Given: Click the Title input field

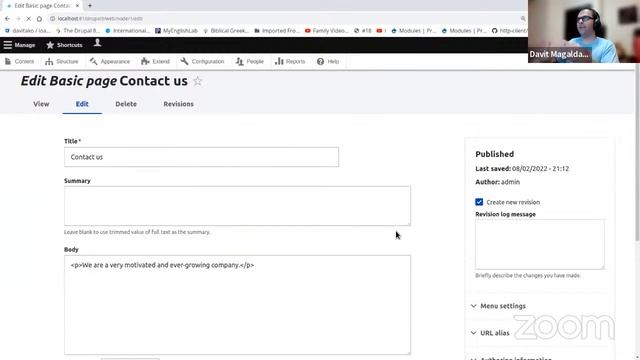Looking at the screenshot, I should 201,157.
